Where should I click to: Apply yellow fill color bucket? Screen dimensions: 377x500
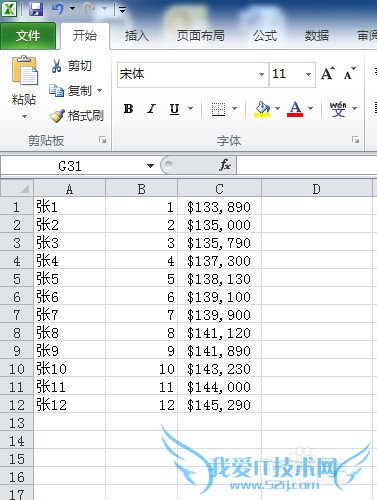(x=262, y=109)
